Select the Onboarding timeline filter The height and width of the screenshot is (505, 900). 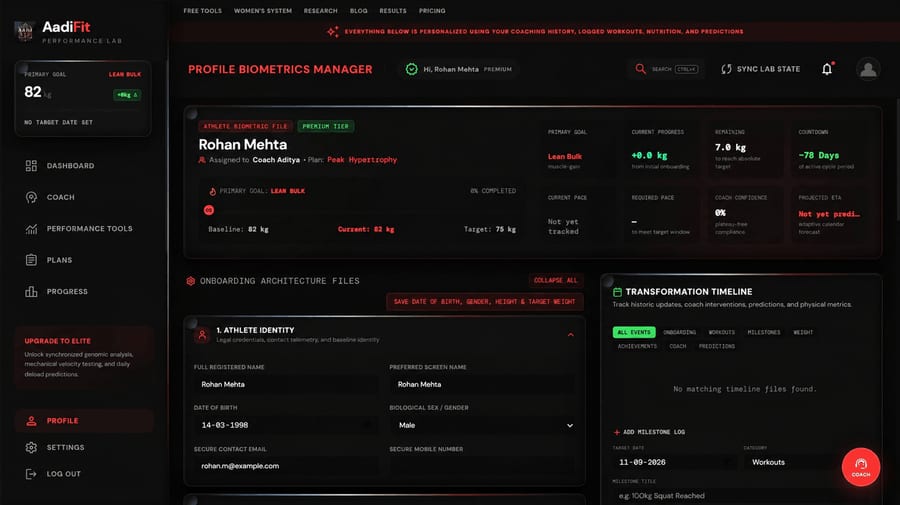tap(680, 332)
